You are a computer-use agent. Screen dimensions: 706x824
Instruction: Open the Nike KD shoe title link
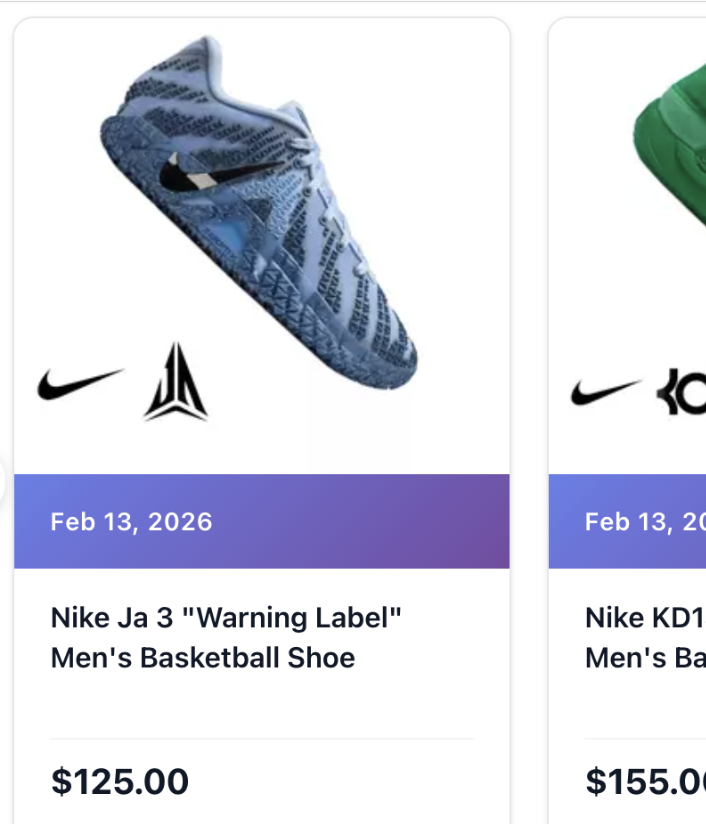pyautogui.click(x=645, y=618)
